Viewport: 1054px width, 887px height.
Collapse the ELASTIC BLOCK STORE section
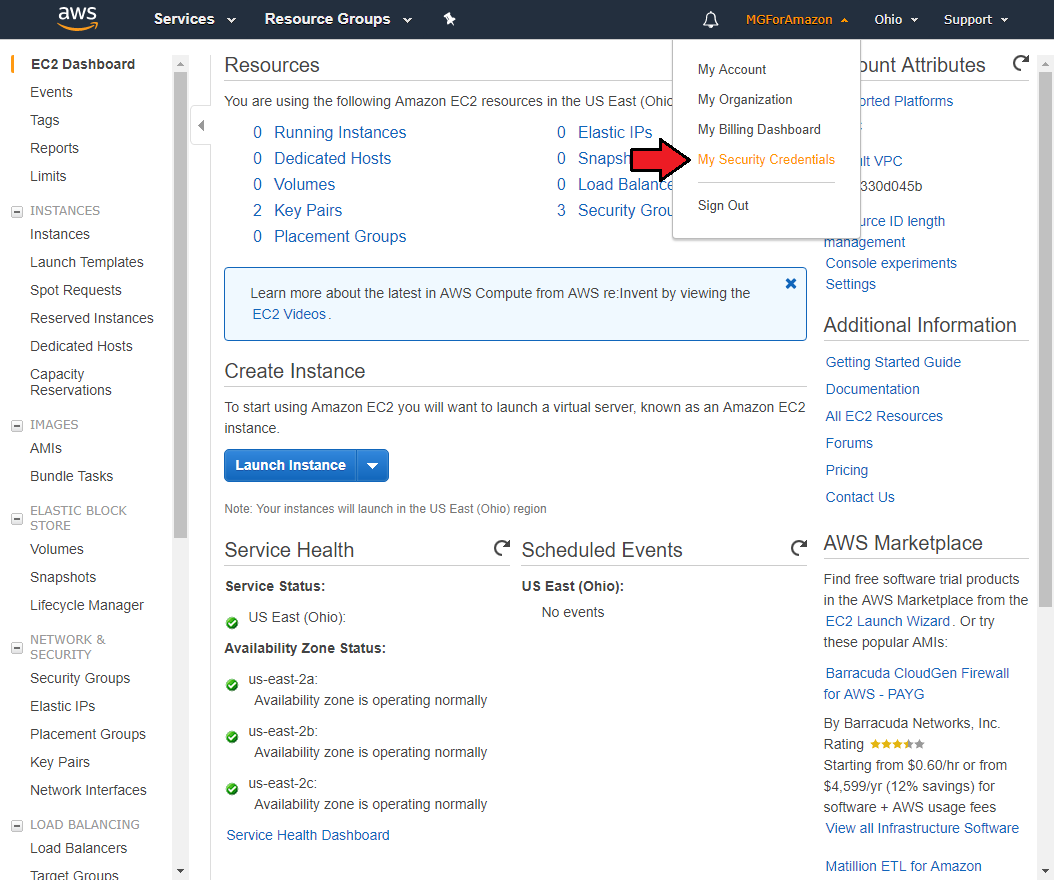[x=17, y=519]
